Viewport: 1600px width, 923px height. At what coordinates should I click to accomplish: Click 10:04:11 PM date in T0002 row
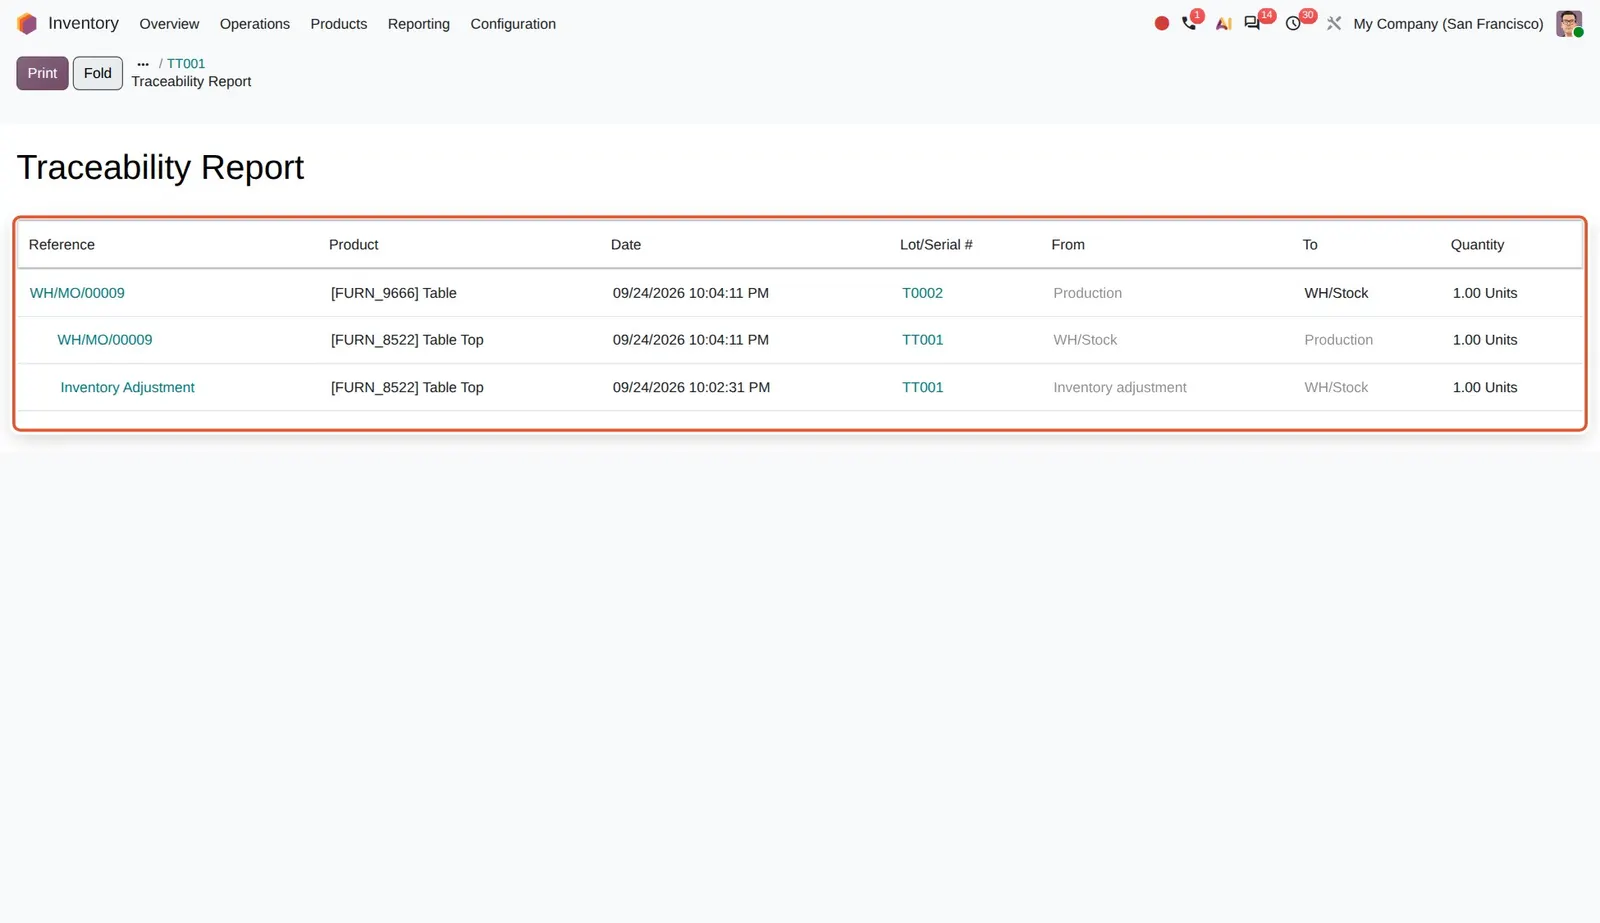(x=690, y=293)
